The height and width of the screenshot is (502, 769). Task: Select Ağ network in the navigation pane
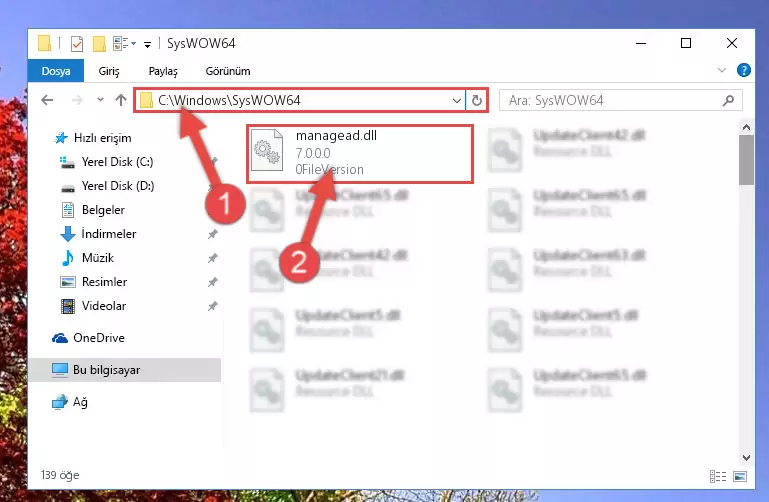pos(80,402)
